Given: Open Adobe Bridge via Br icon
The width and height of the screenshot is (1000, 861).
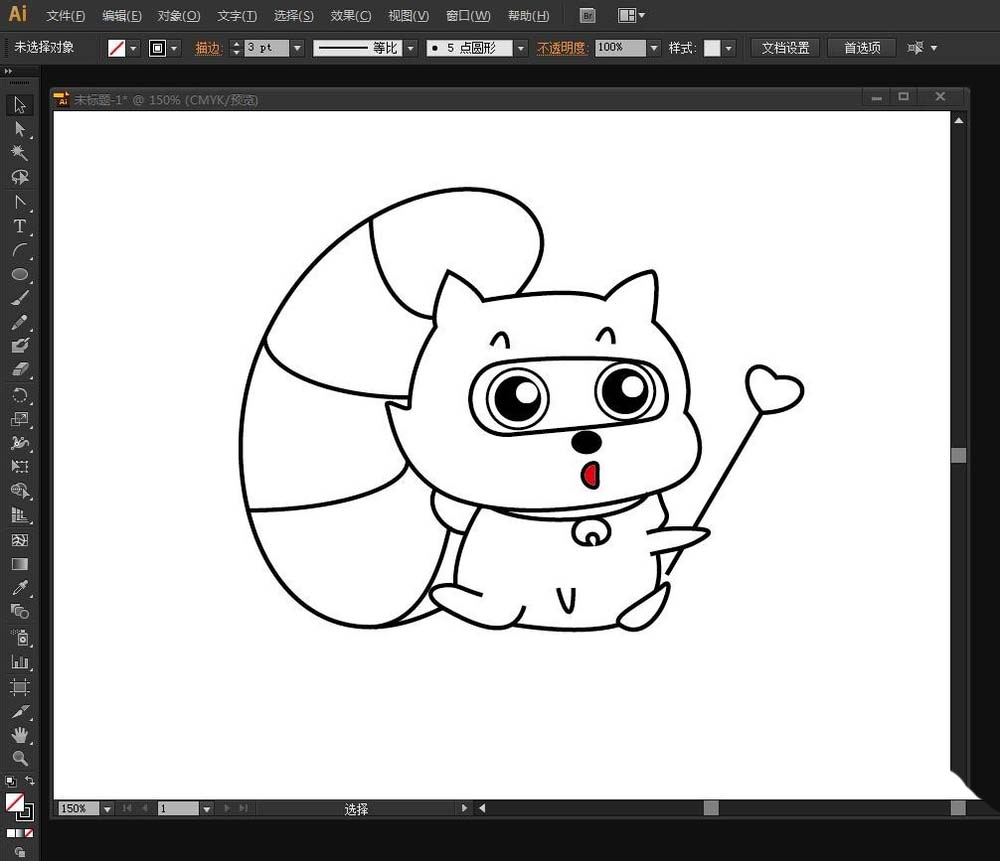Looking at the screenshot, I should point(587,16).
